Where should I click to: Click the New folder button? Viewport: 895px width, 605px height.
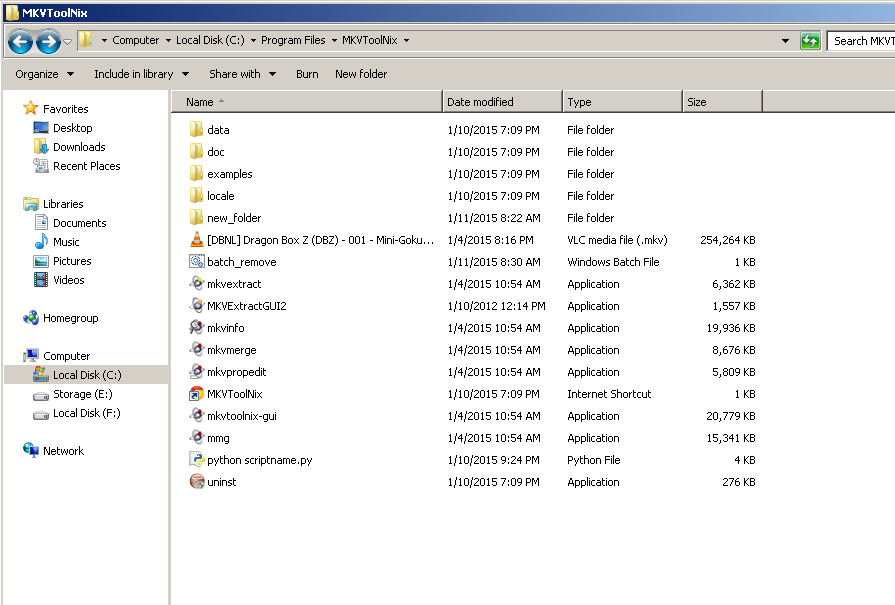(361, 74)
